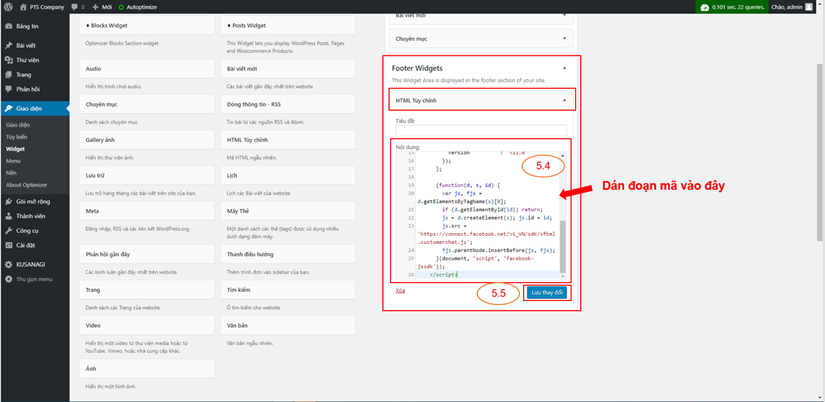
Task: Click the Gói mở rộng plugin icon
Action: [8, 201]
